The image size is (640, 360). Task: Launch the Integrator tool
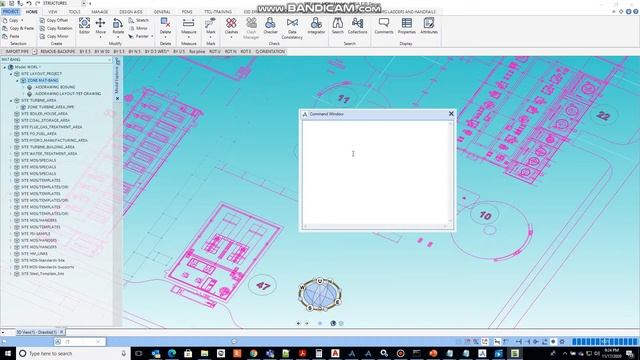click(316, 26)
